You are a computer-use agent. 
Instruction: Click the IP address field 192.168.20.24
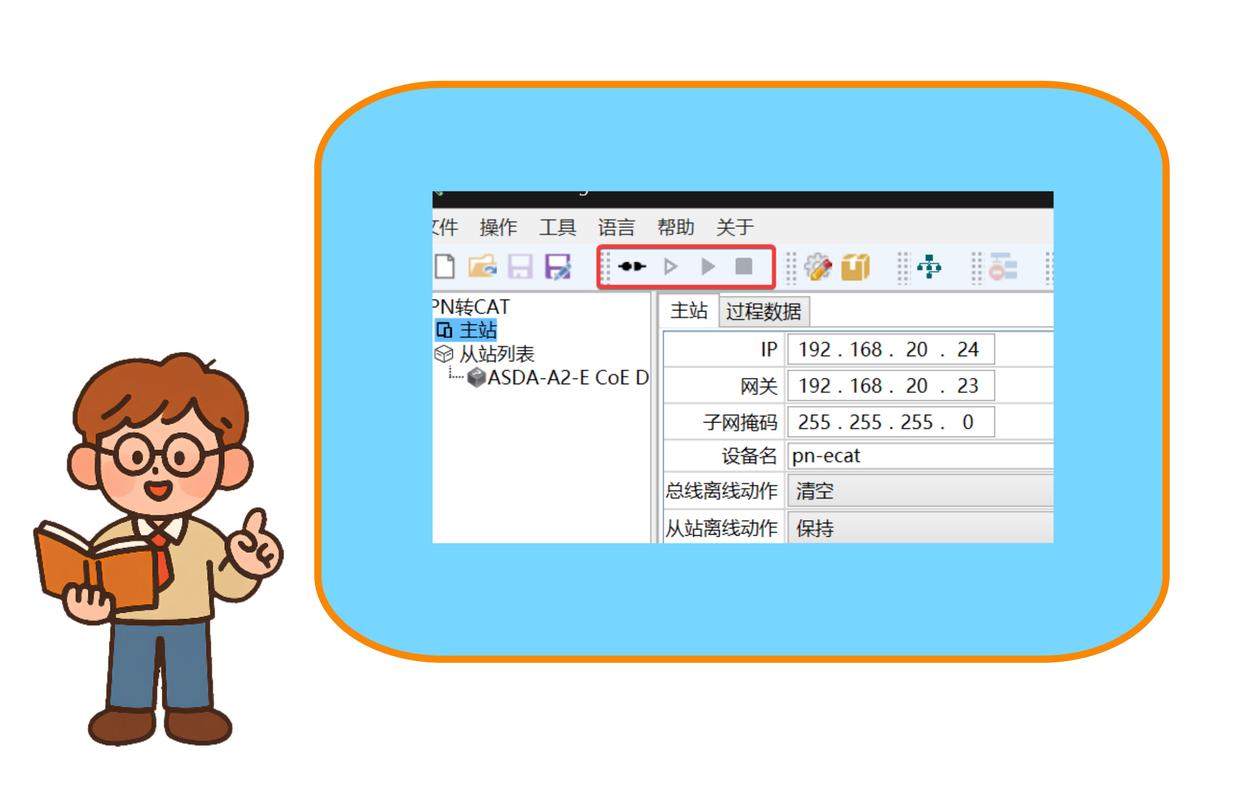[891, 350]
